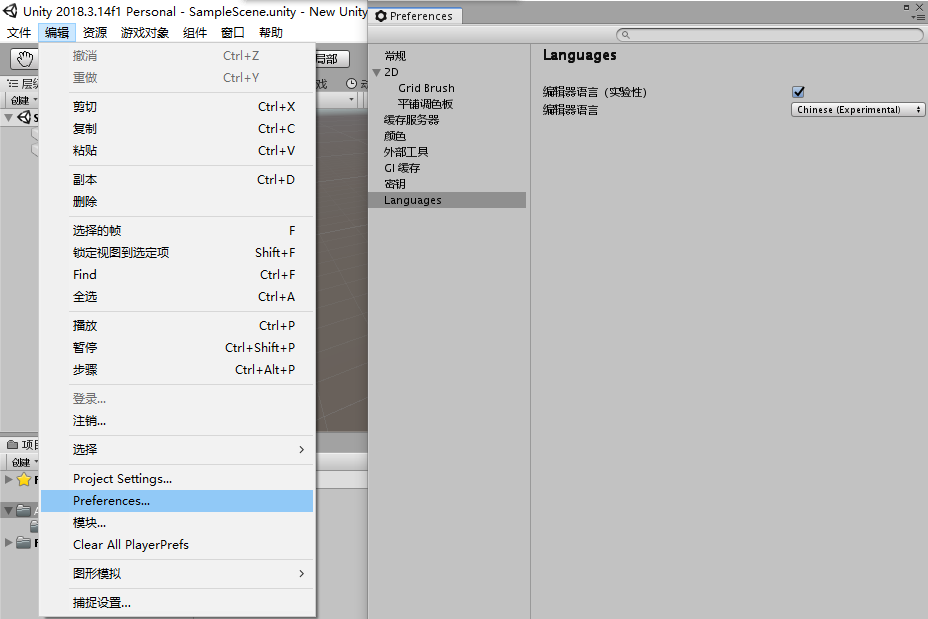Screen dimensions: 928x619
Task: Open the 窗口 menu
Action: coord(231,32)
